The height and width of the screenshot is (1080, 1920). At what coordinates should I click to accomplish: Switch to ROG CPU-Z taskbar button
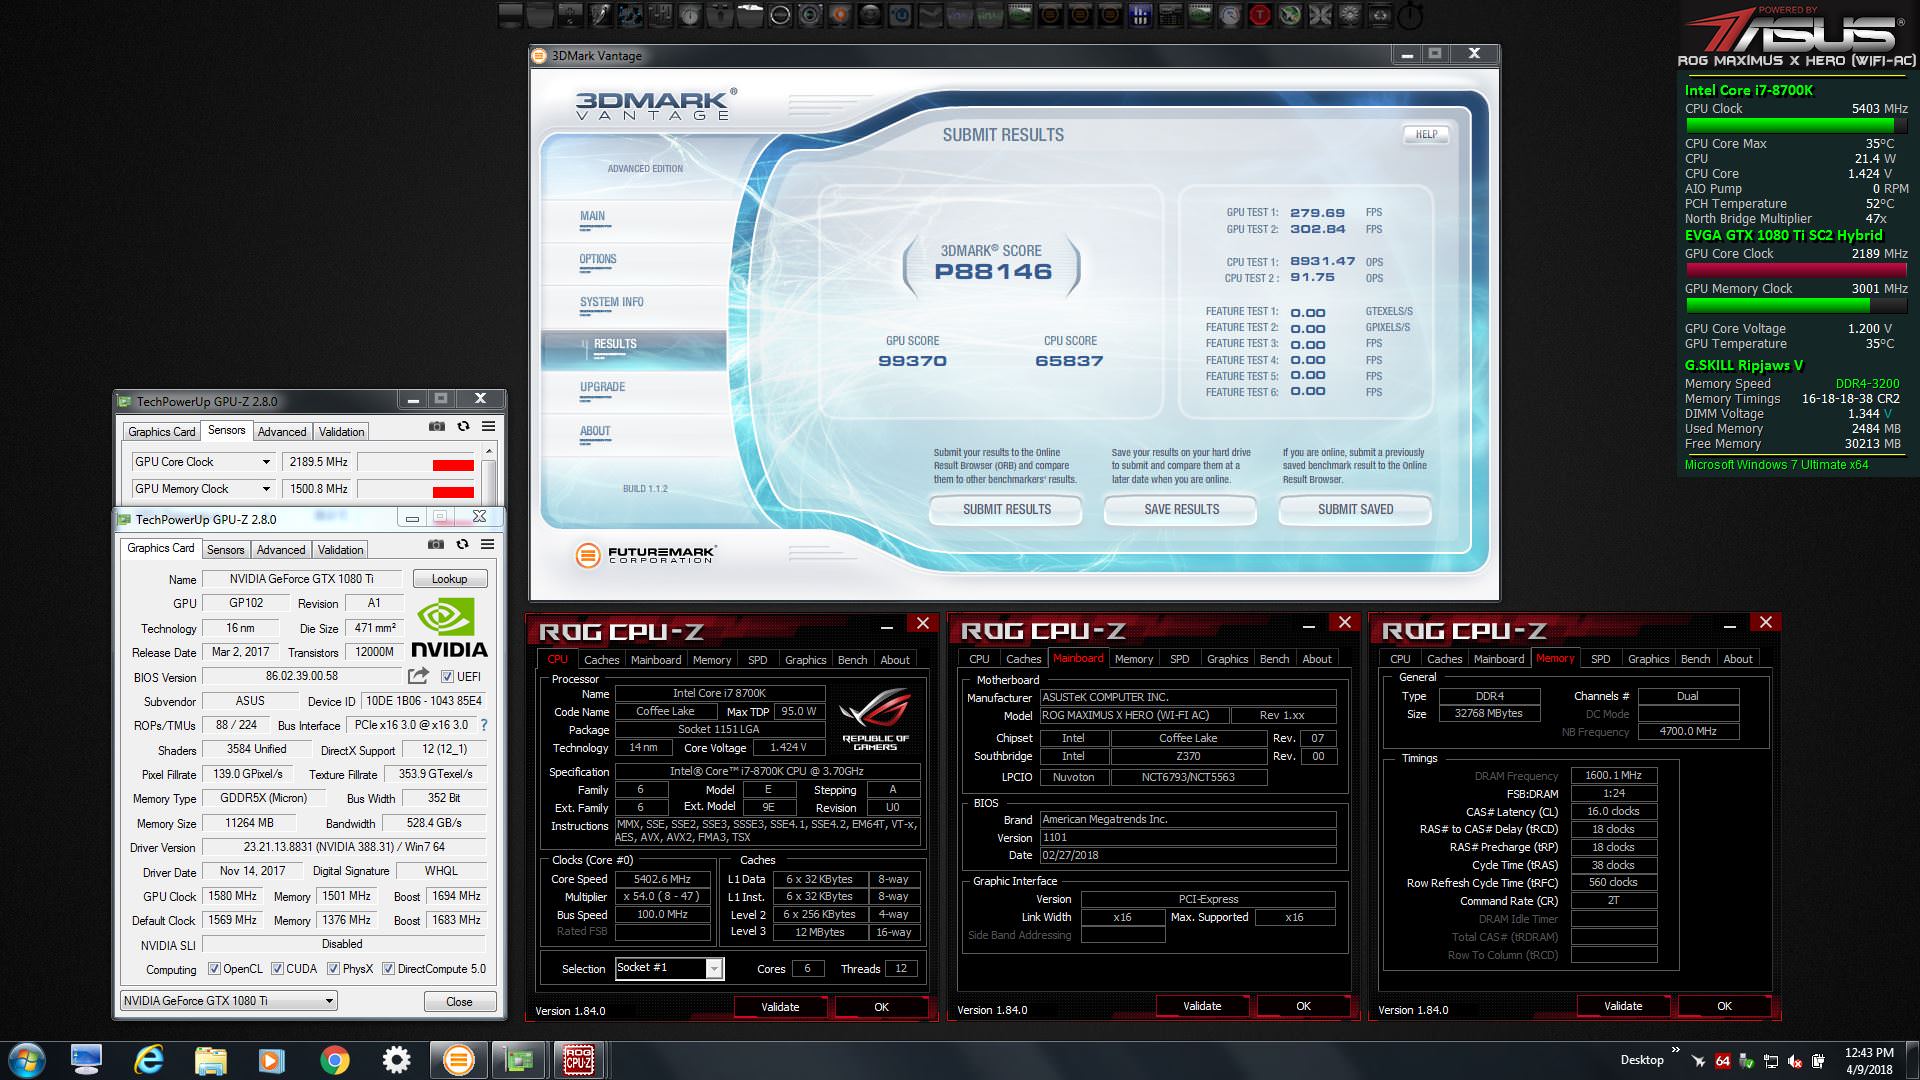click(x=579, y=1060)
